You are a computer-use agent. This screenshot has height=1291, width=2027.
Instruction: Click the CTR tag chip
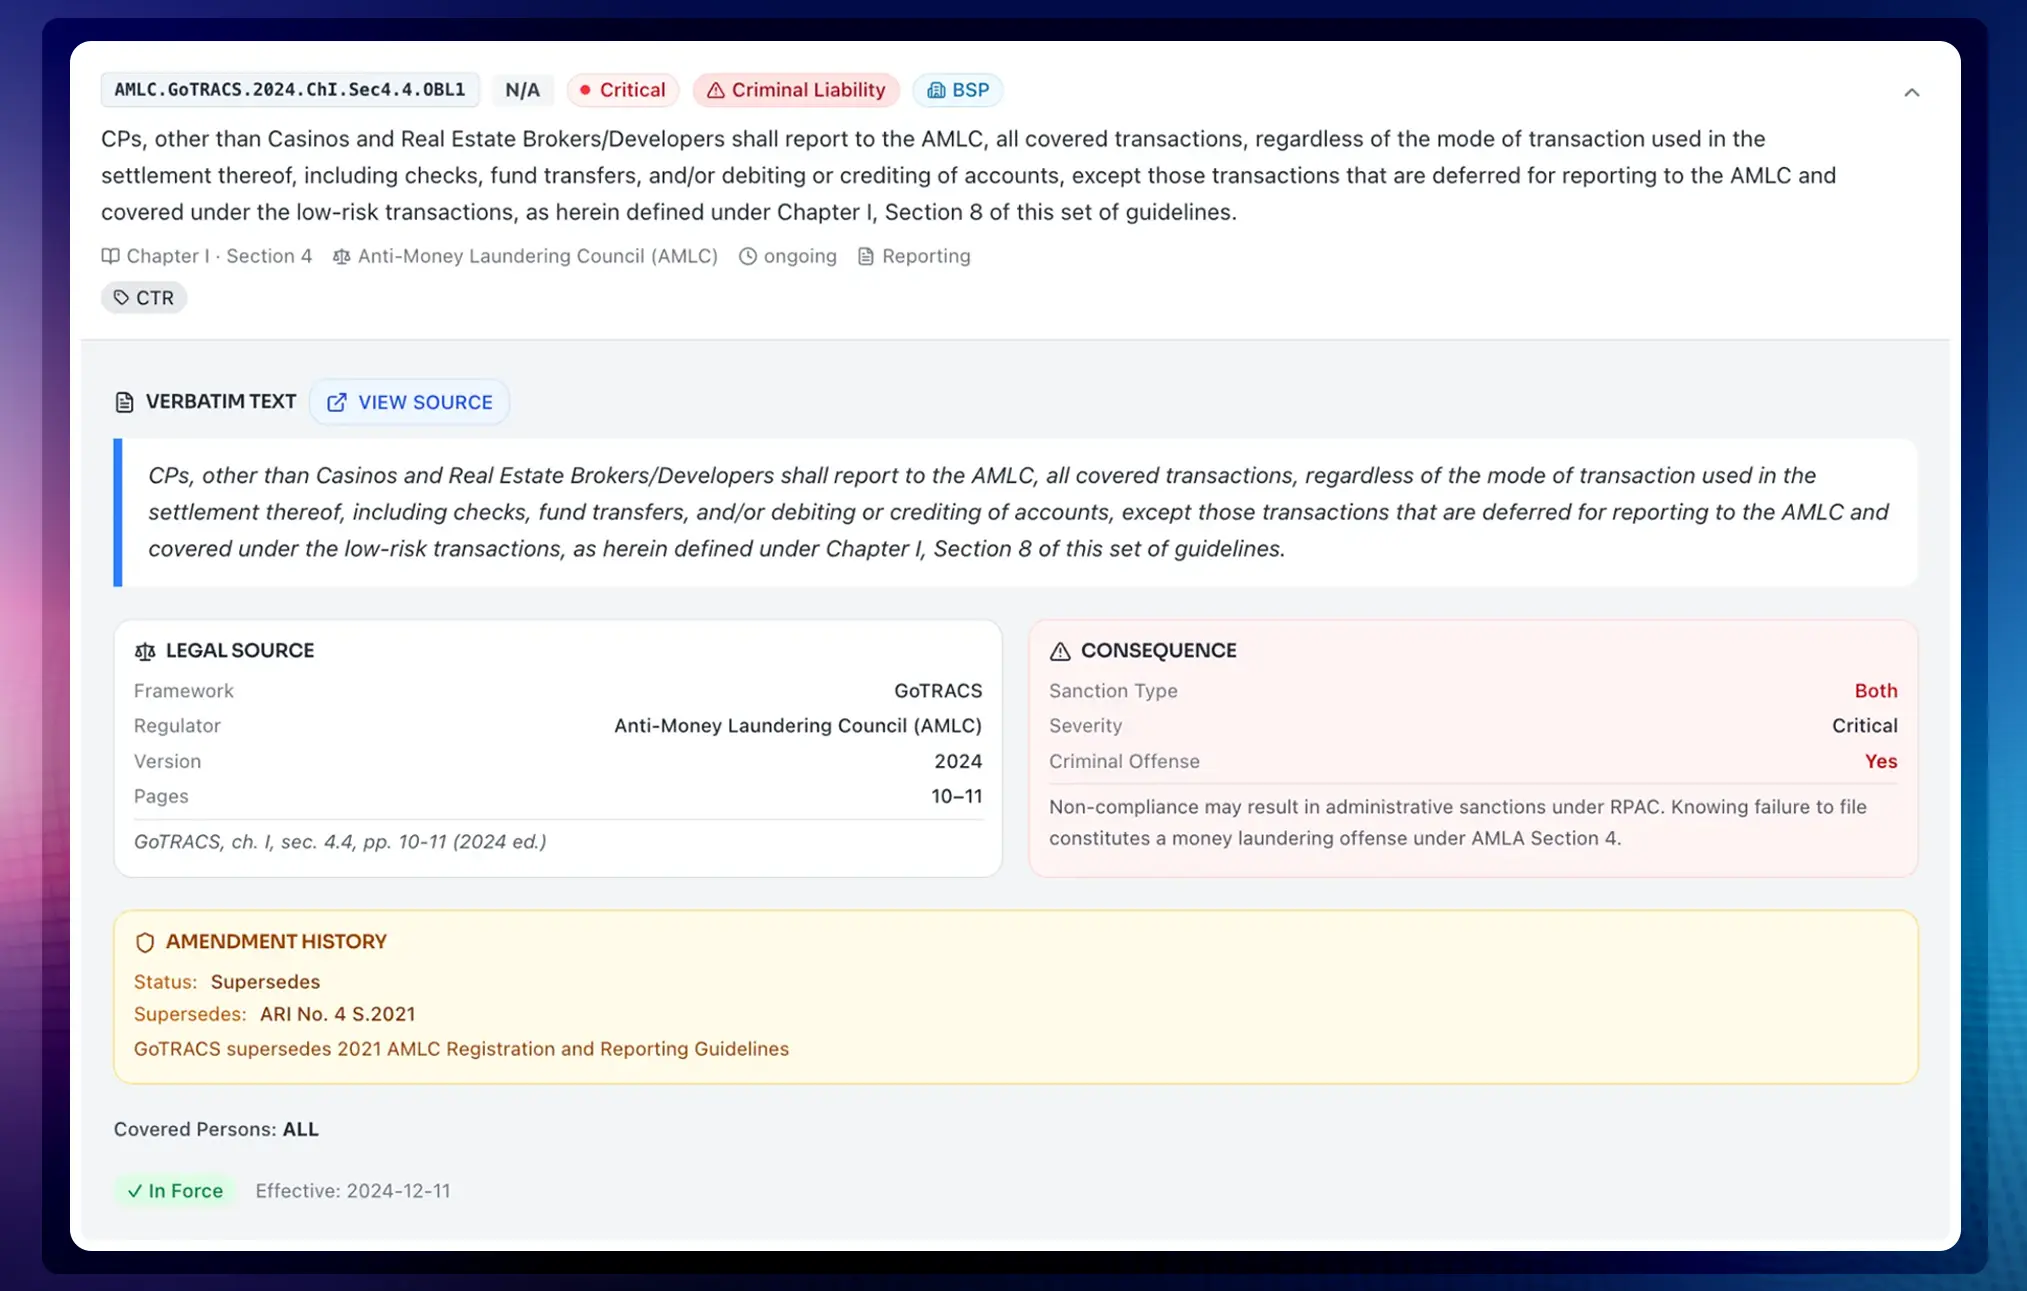144,297
